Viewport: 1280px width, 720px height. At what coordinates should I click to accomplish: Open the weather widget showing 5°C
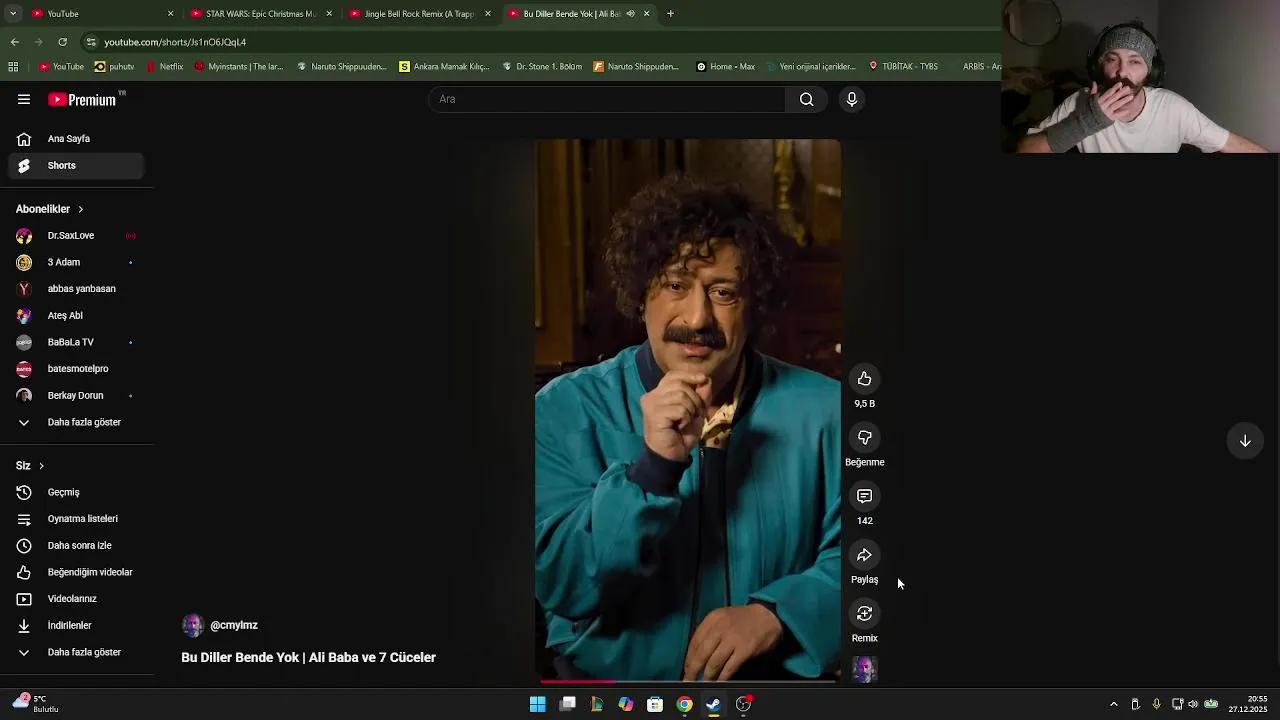tap(36, 704)
